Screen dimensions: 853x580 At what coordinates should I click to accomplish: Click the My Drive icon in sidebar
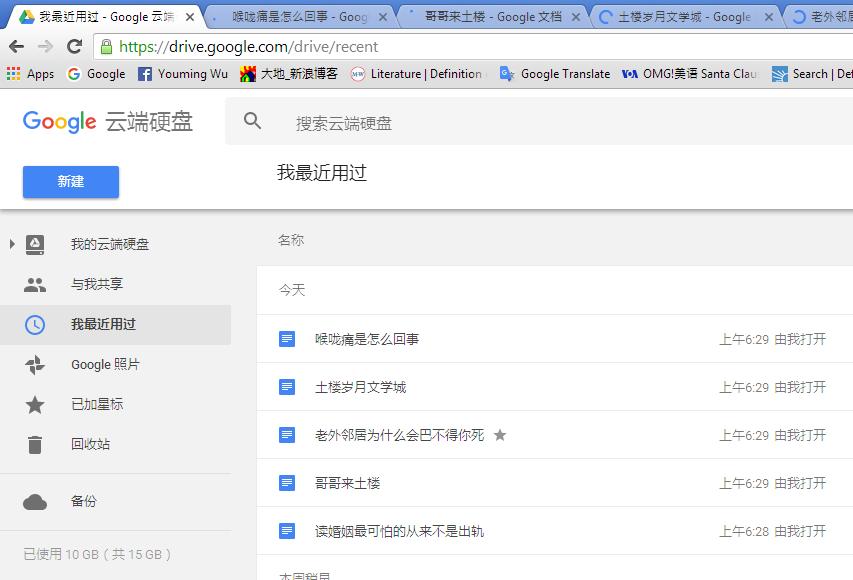(35, 245)
